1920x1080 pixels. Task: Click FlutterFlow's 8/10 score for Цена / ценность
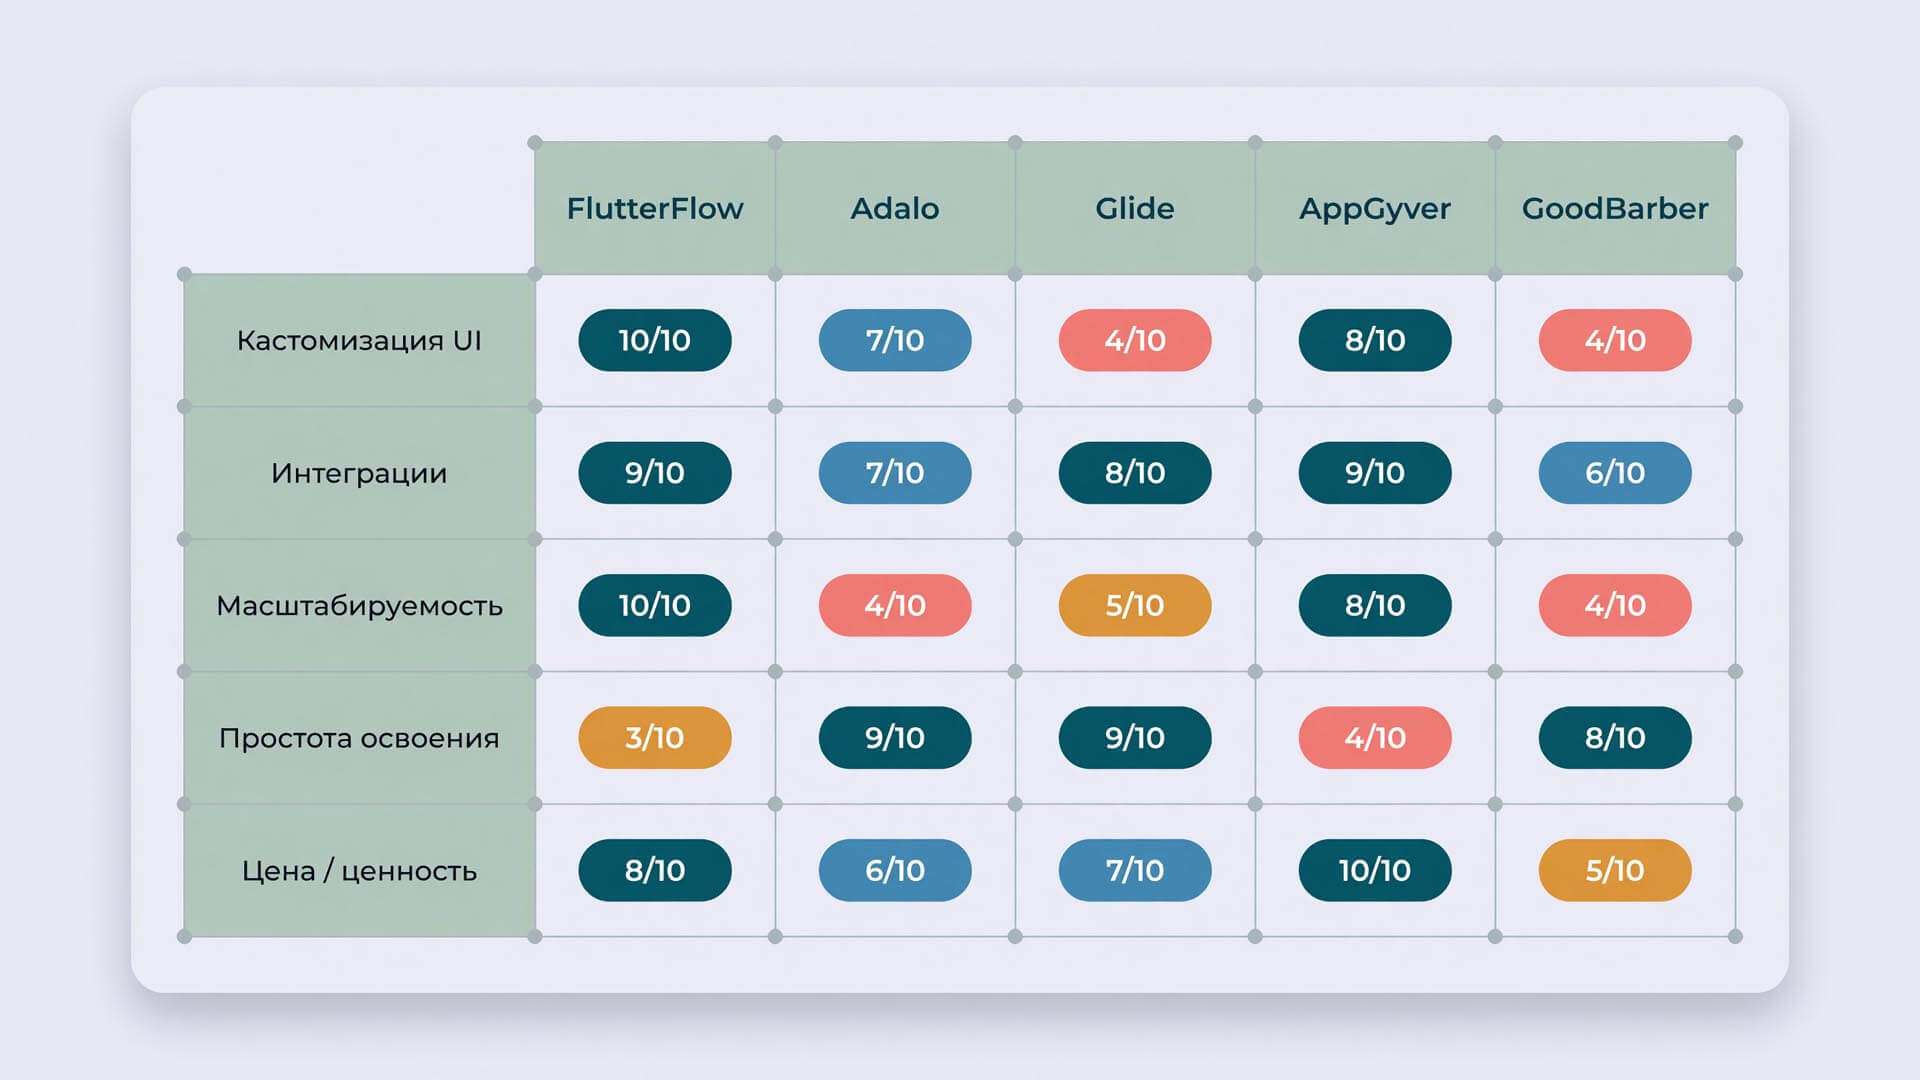coord(655,870)
